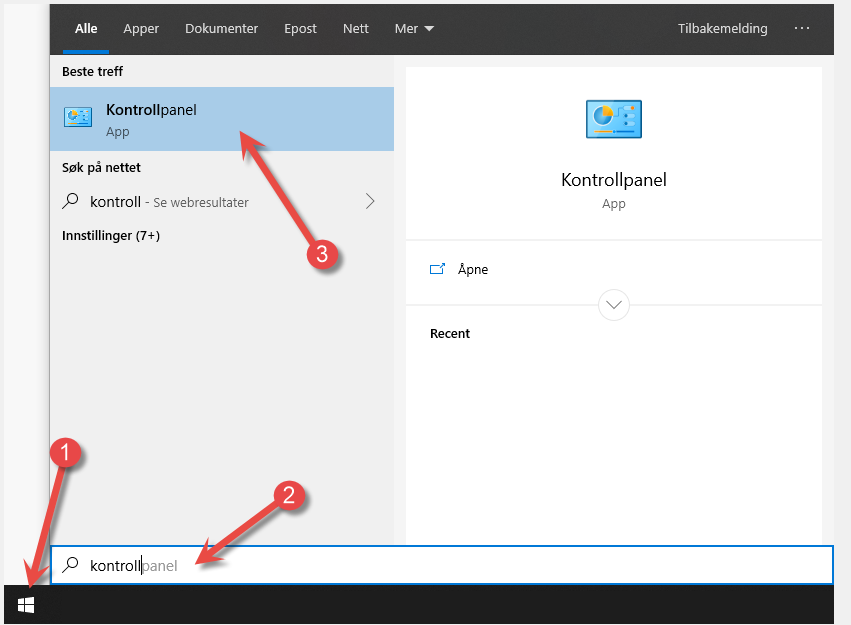Click the Tilbakemelding button

[722, 28]
